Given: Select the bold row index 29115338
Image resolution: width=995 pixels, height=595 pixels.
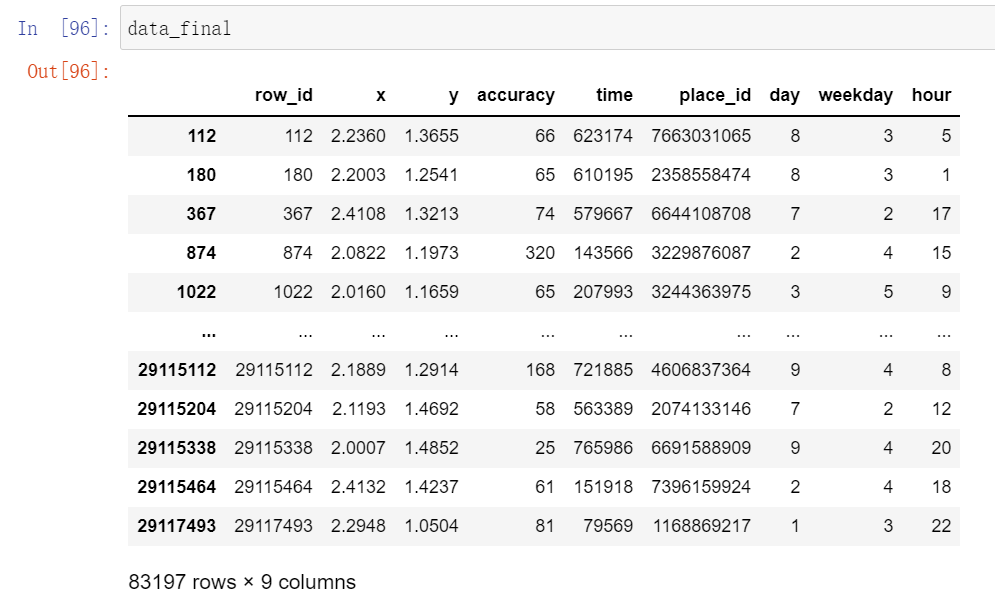Looking at the screenshot, I should (177, 448).
